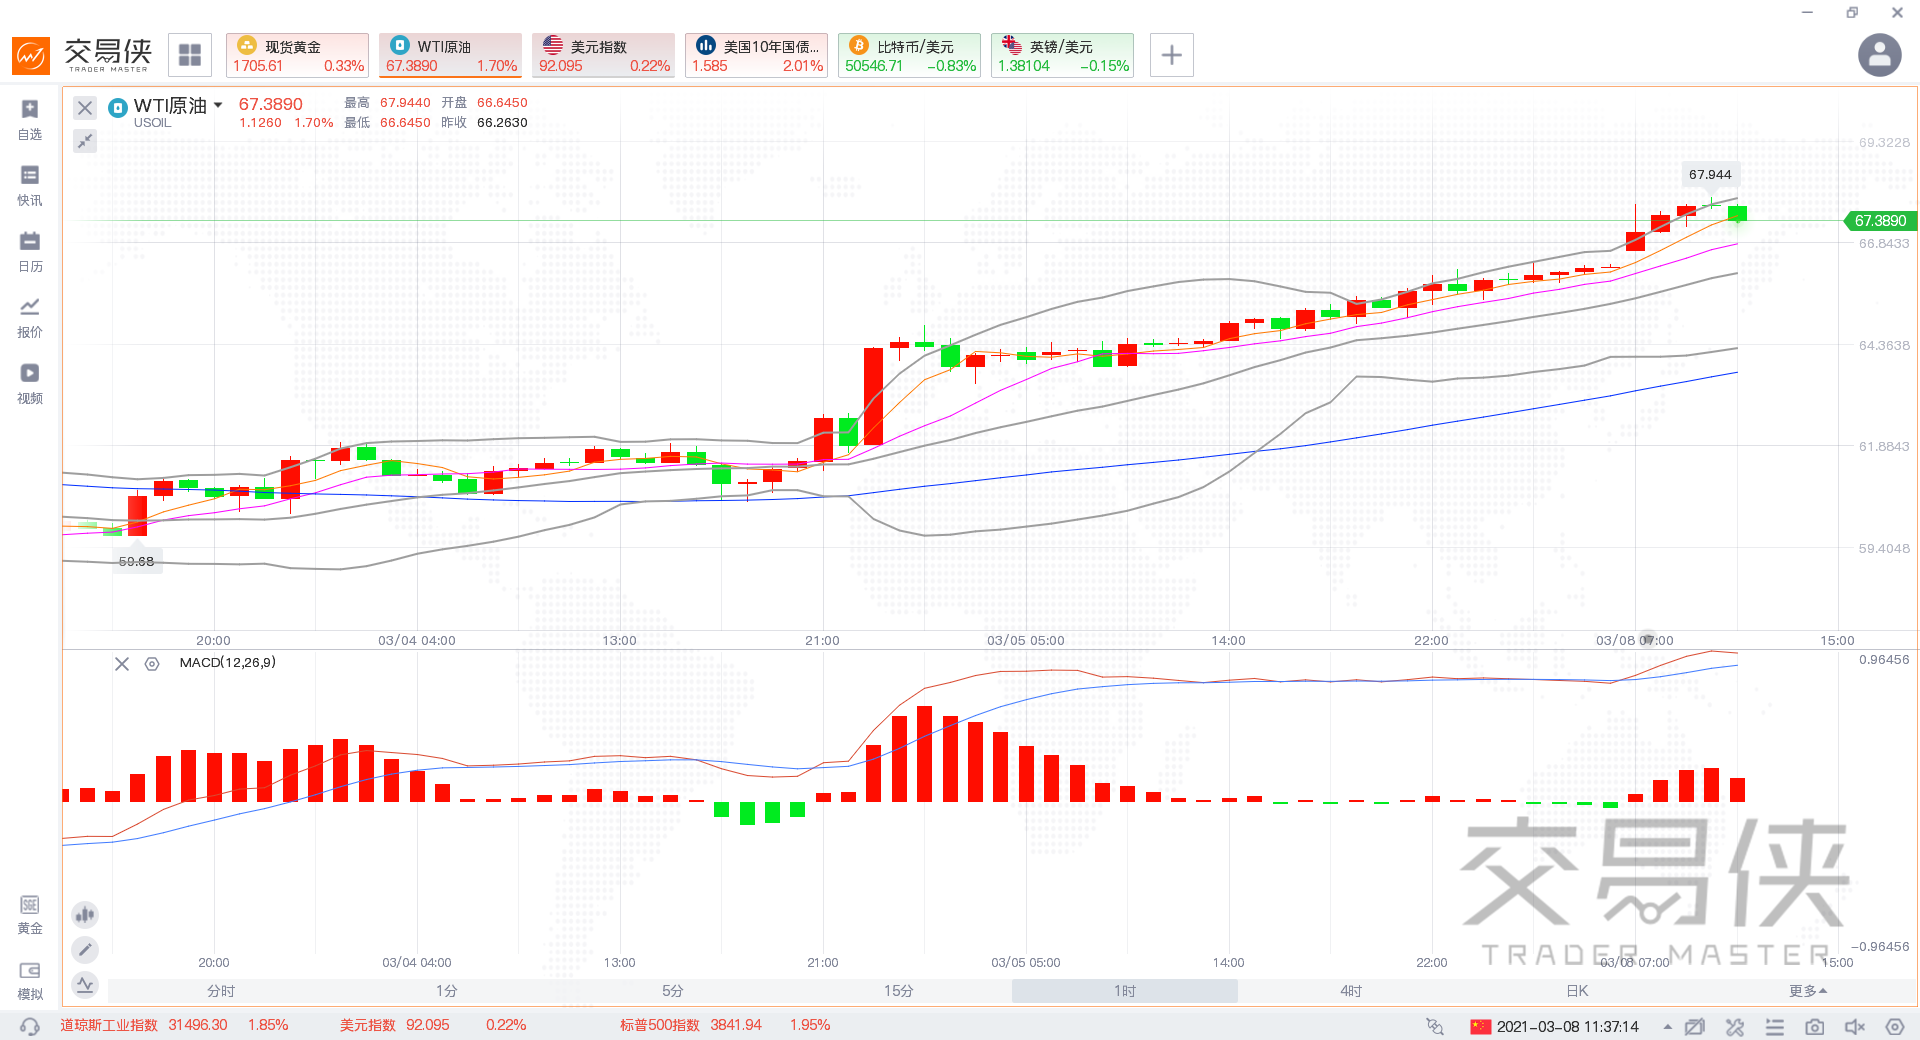
Task: Click the customer service headset icon
Action: tap(30, 1026)
